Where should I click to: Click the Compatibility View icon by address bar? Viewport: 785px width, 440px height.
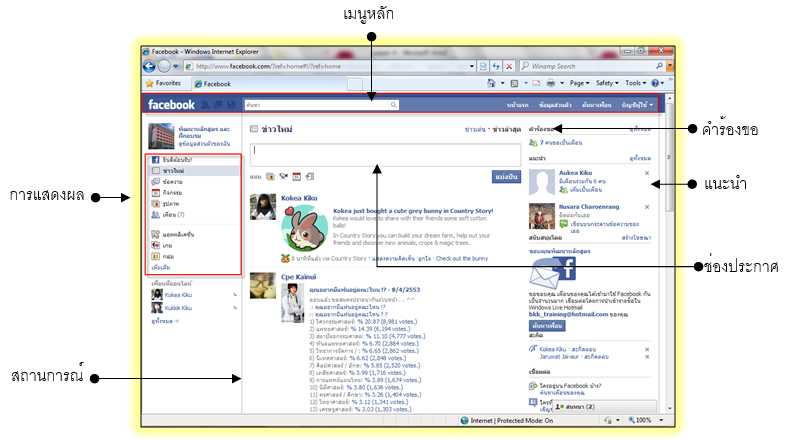pyautogui.click(x=483, y=66)
